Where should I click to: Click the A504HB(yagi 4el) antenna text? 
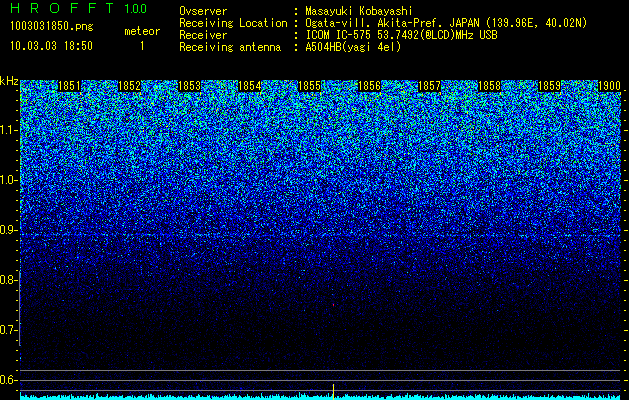pos(353,47)
